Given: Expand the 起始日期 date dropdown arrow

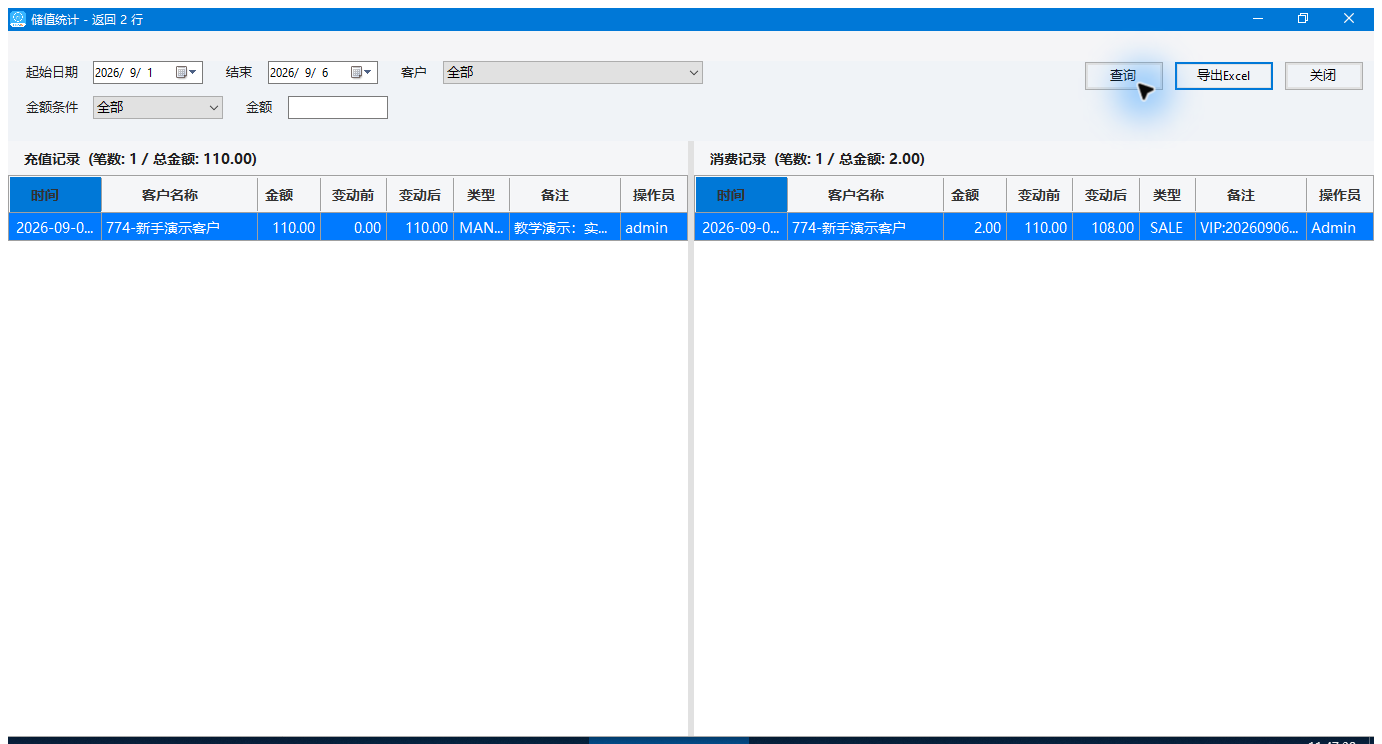Looking at the screenshot, I should point(194,72).
